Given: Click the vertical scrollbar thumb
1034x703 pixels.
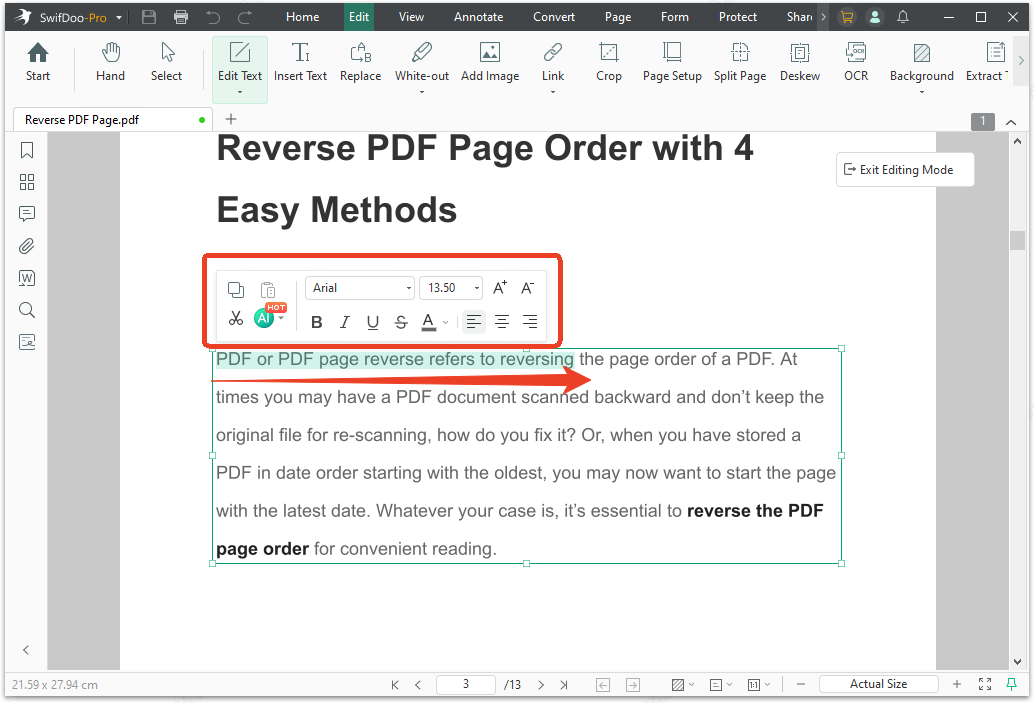Looking at the screenshot, I should point(1018,240).
